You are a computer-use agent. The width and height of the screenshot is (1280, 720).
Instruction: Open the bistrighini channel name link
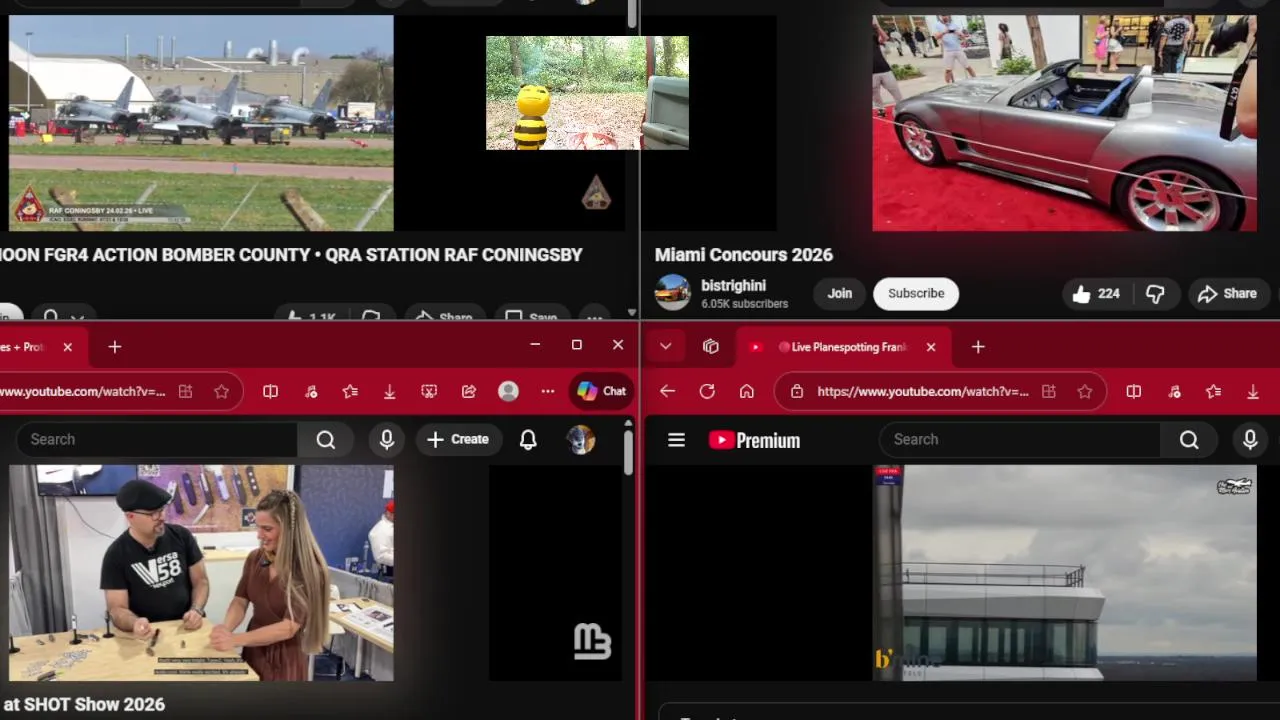coord(733,286)
